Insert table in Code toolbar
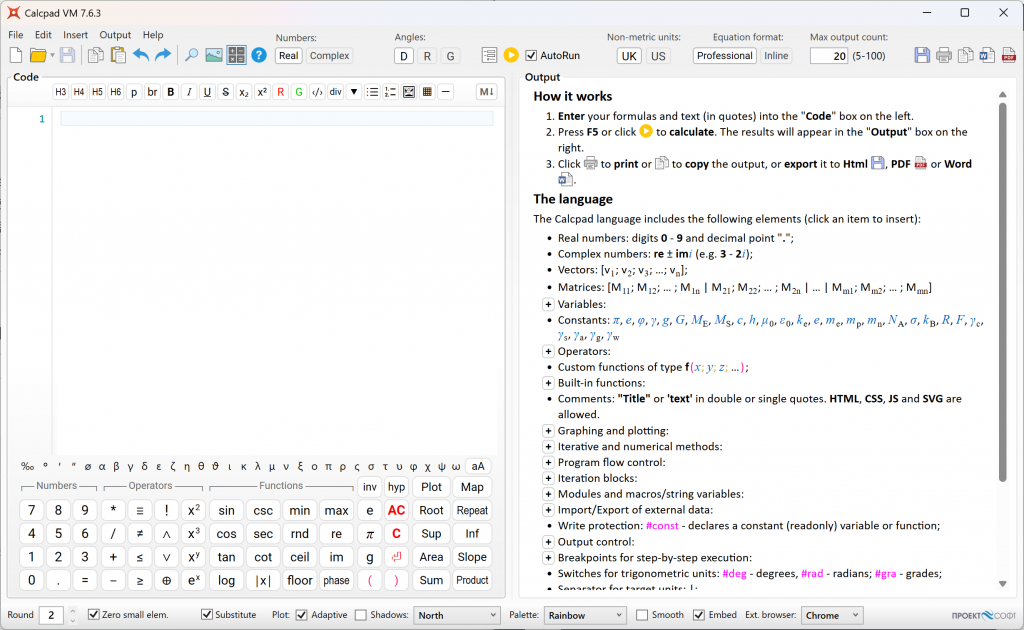The width and height of the screenshot is (1024, 630). pyautogui.click(x=427, y=92)
